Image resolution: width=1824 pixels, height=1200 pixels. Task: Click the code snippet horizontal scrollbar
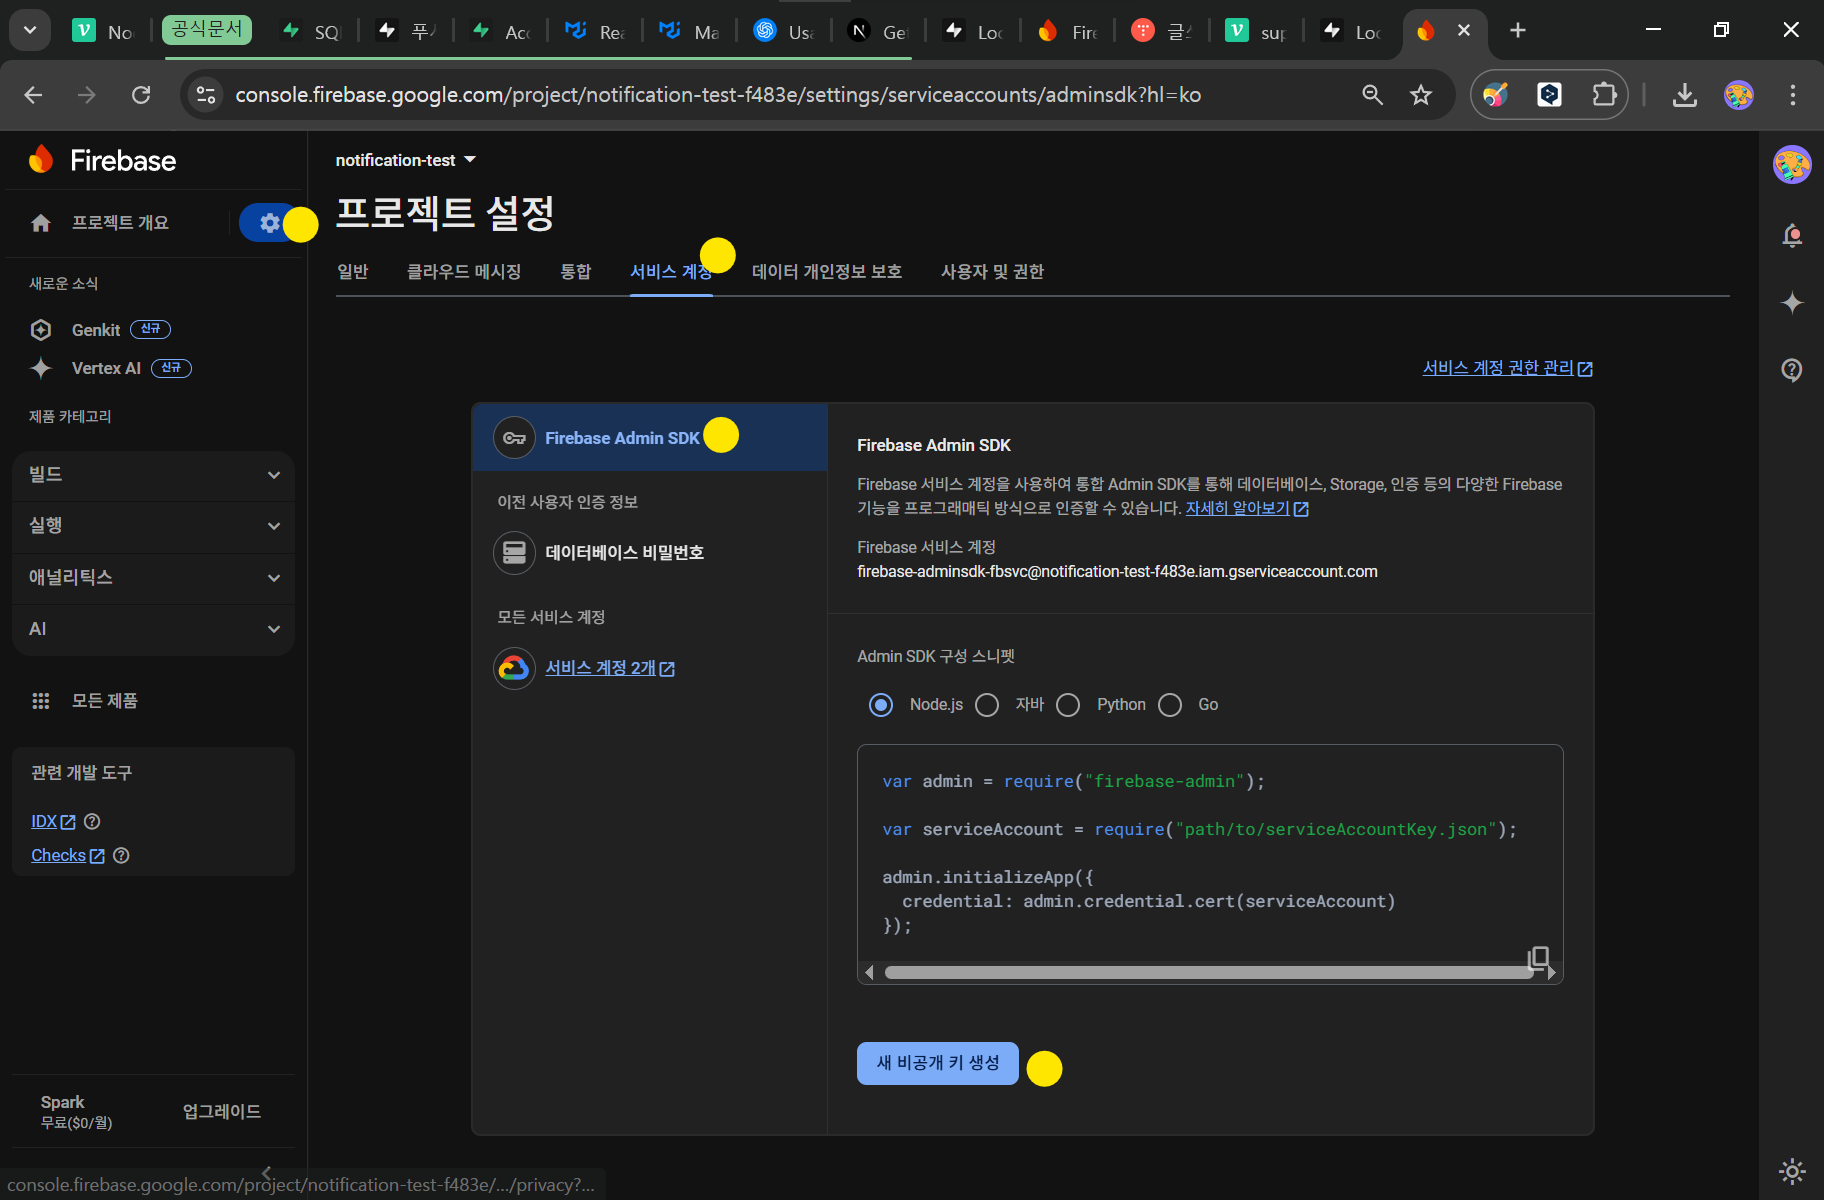point(1208,973)
